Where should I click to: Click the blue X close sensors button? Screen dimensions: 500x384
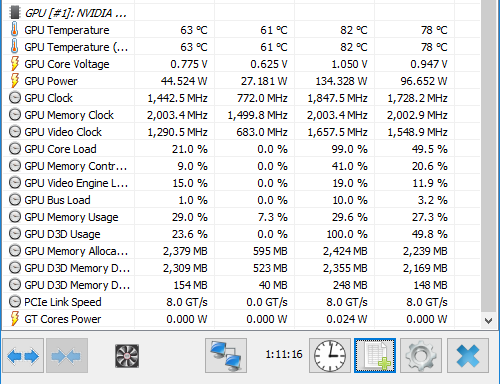468,355
